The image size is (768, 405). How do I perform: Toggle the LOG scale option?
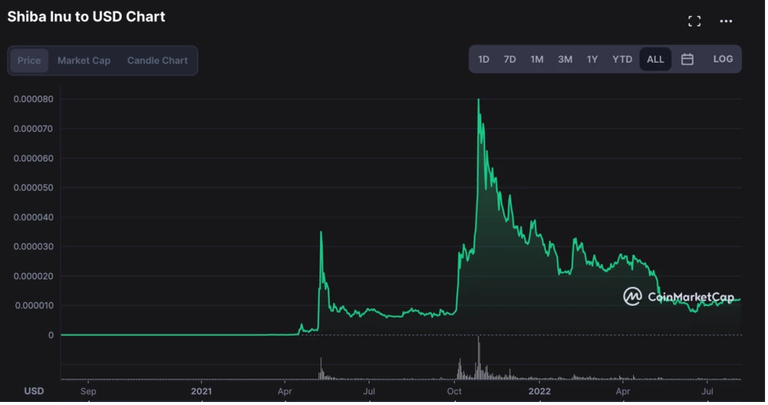coord(723,59)
